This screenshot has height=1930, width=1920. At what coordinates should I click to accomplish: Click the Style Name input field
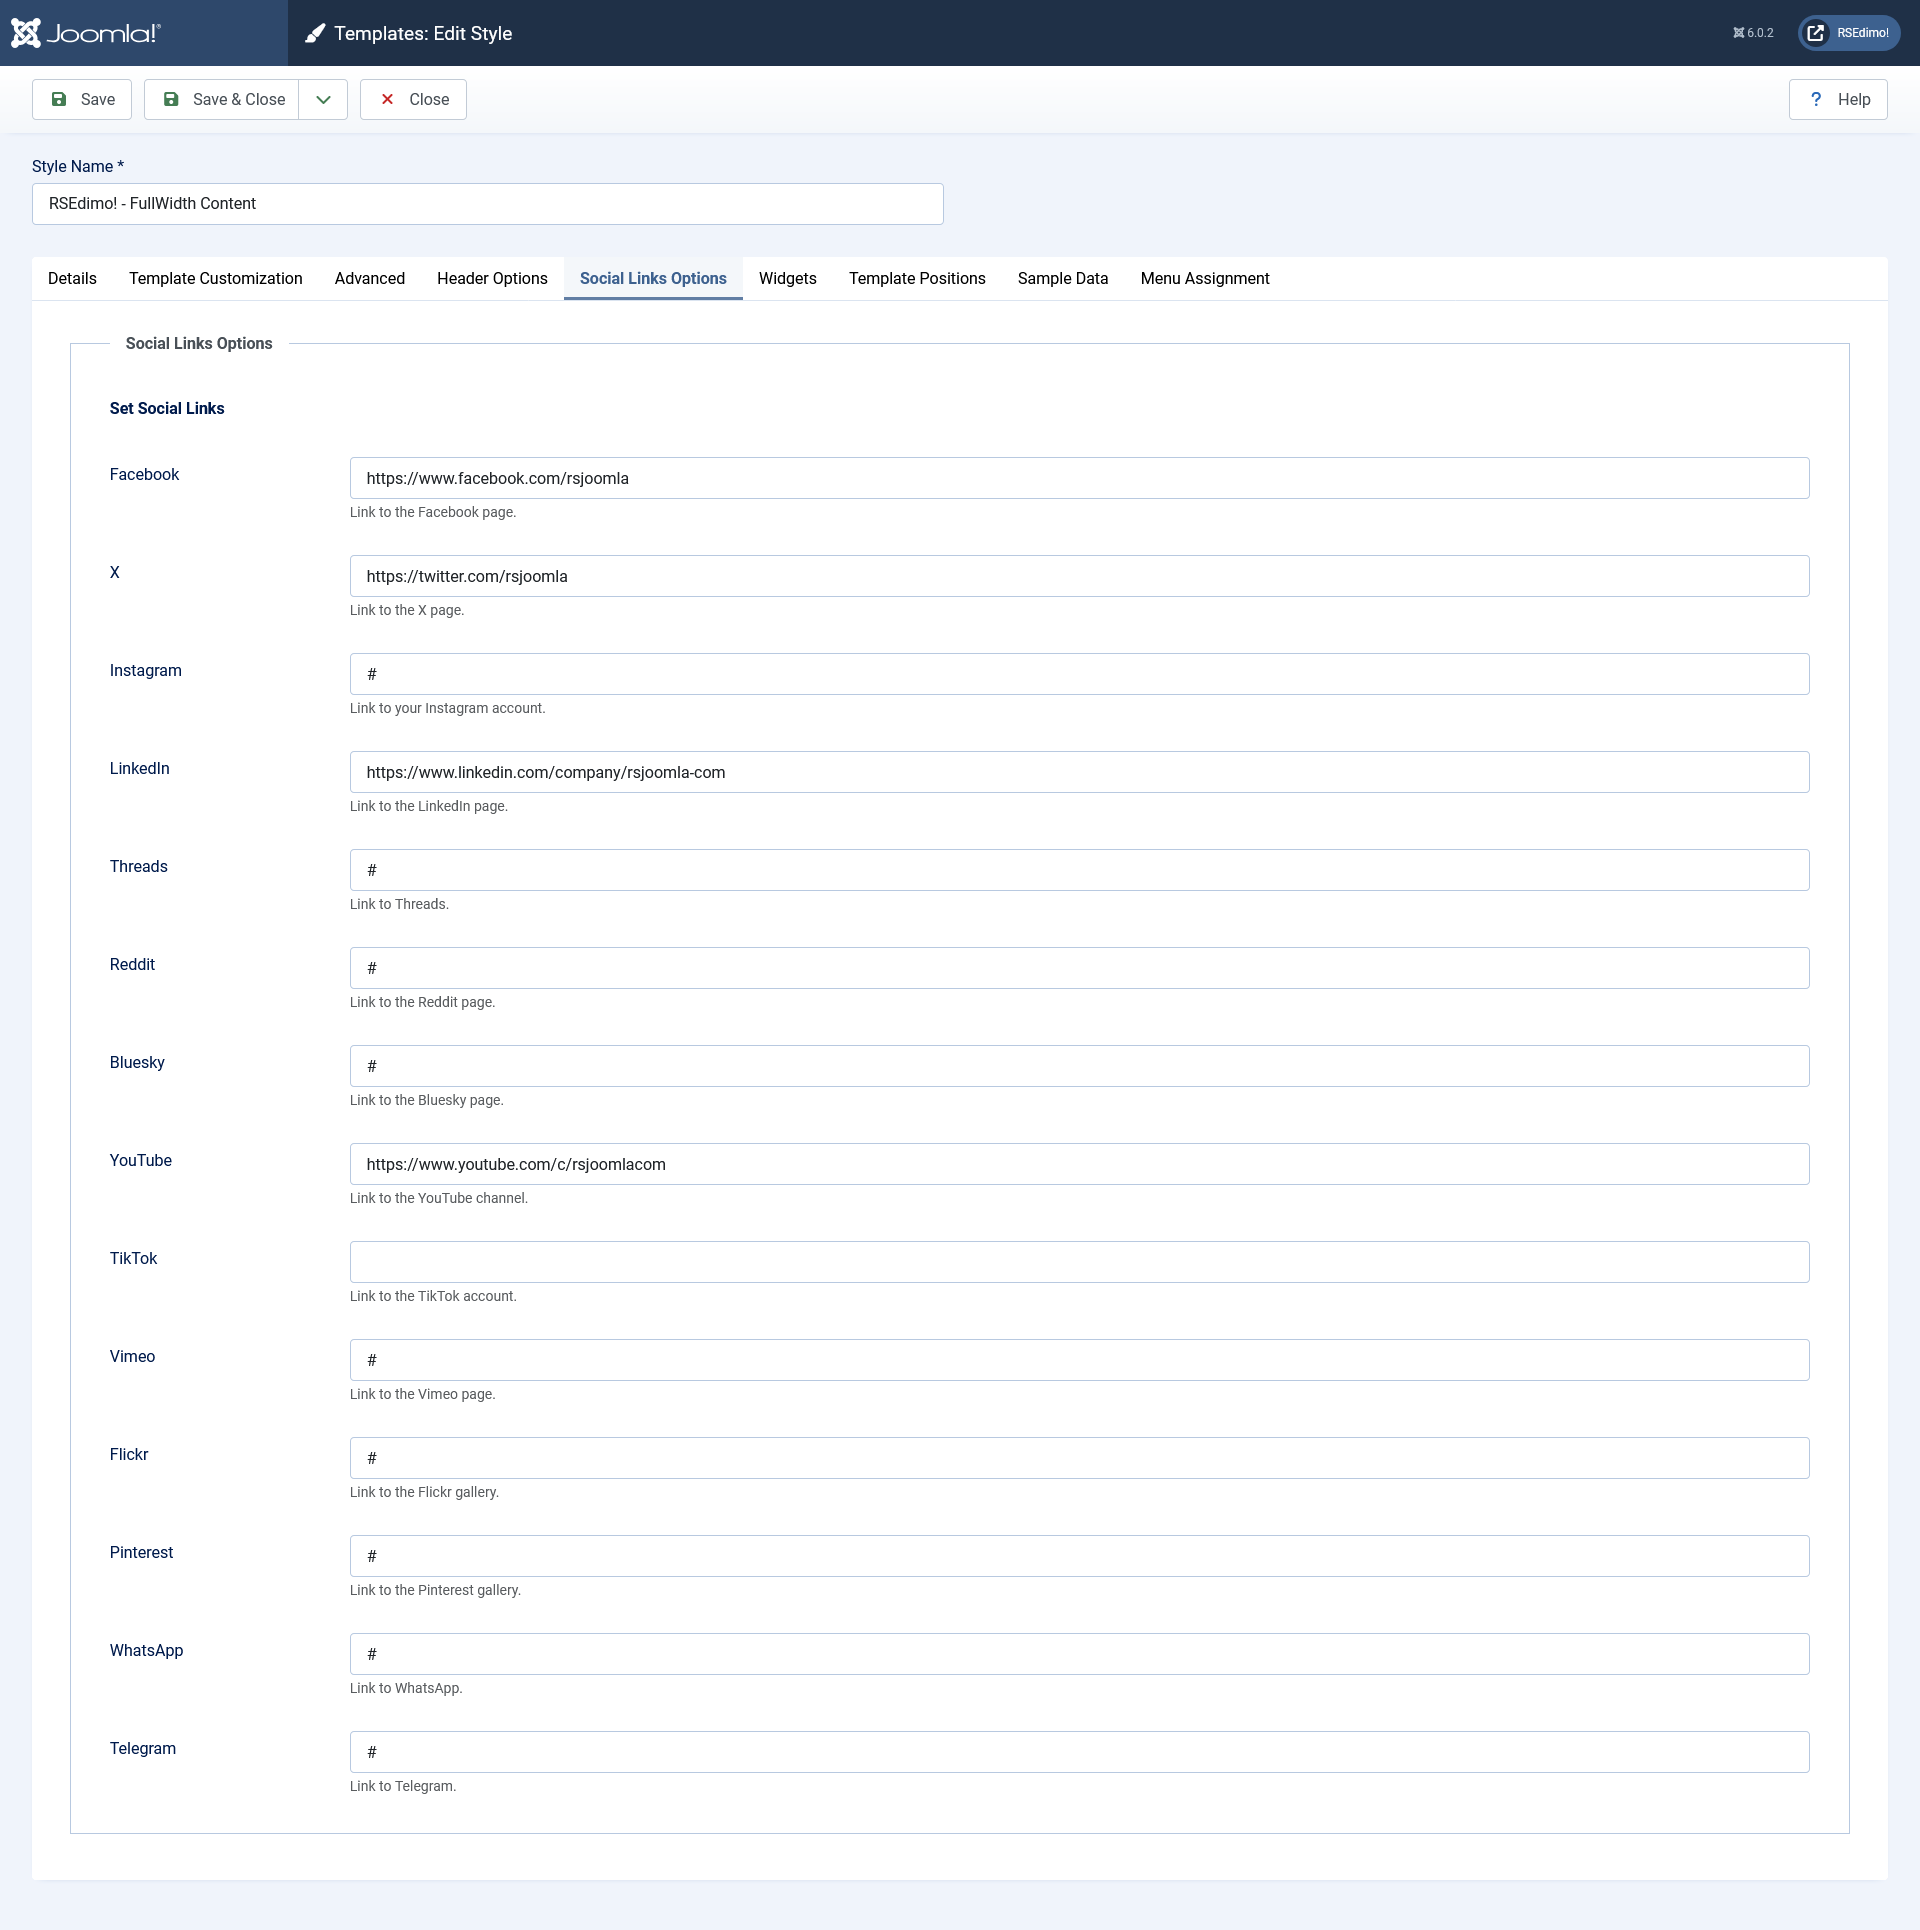487,204
